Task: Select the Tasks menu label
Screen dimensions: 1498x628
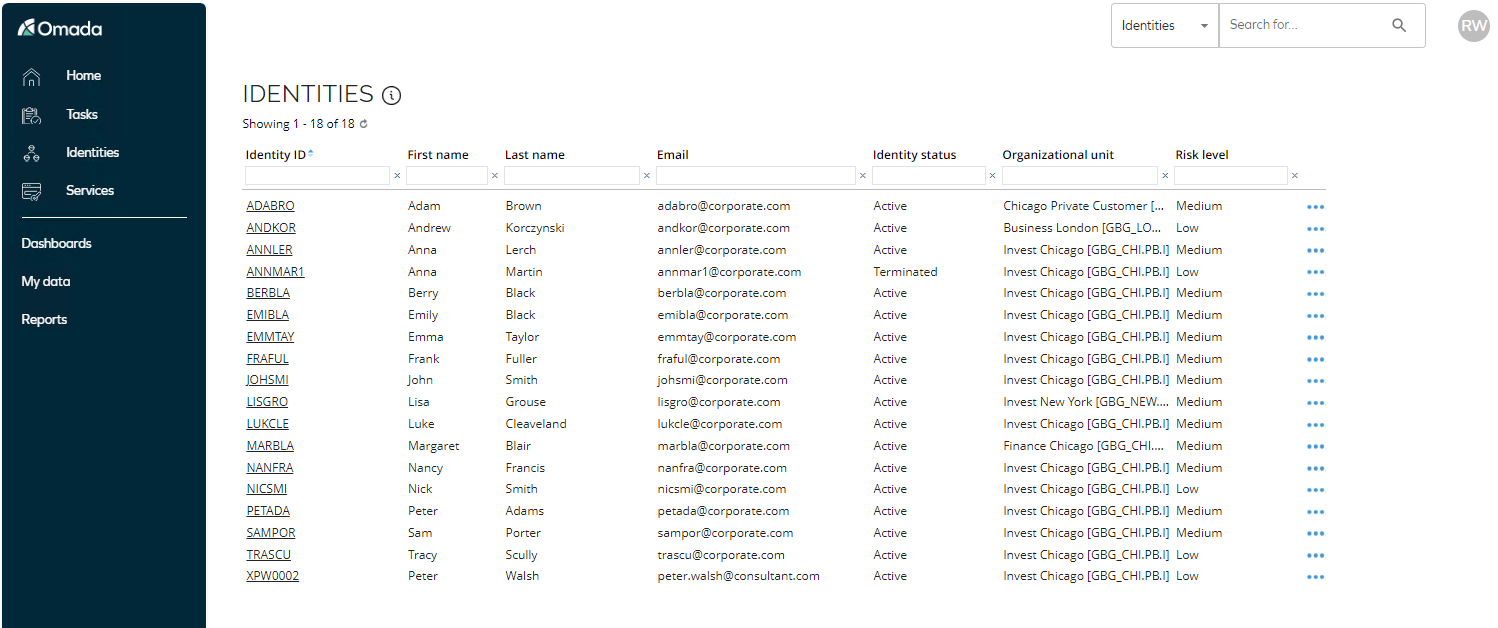Action: coord(82,115)
